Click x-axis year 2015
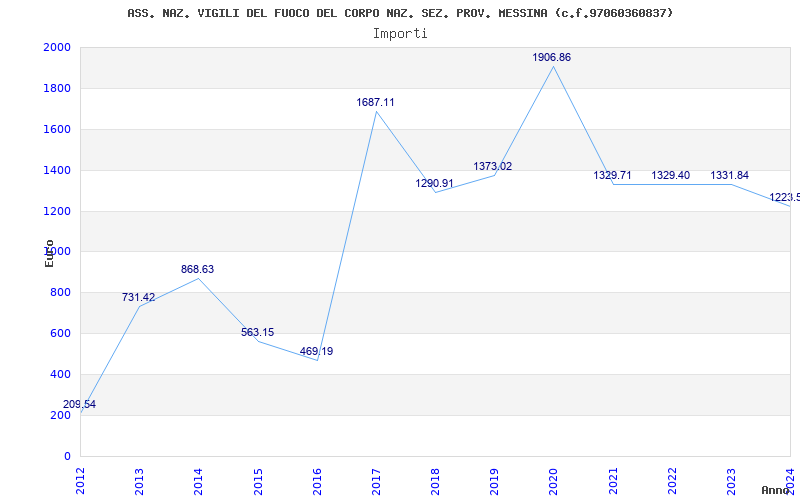Screen dimensions: 800x500 (258, 481)
